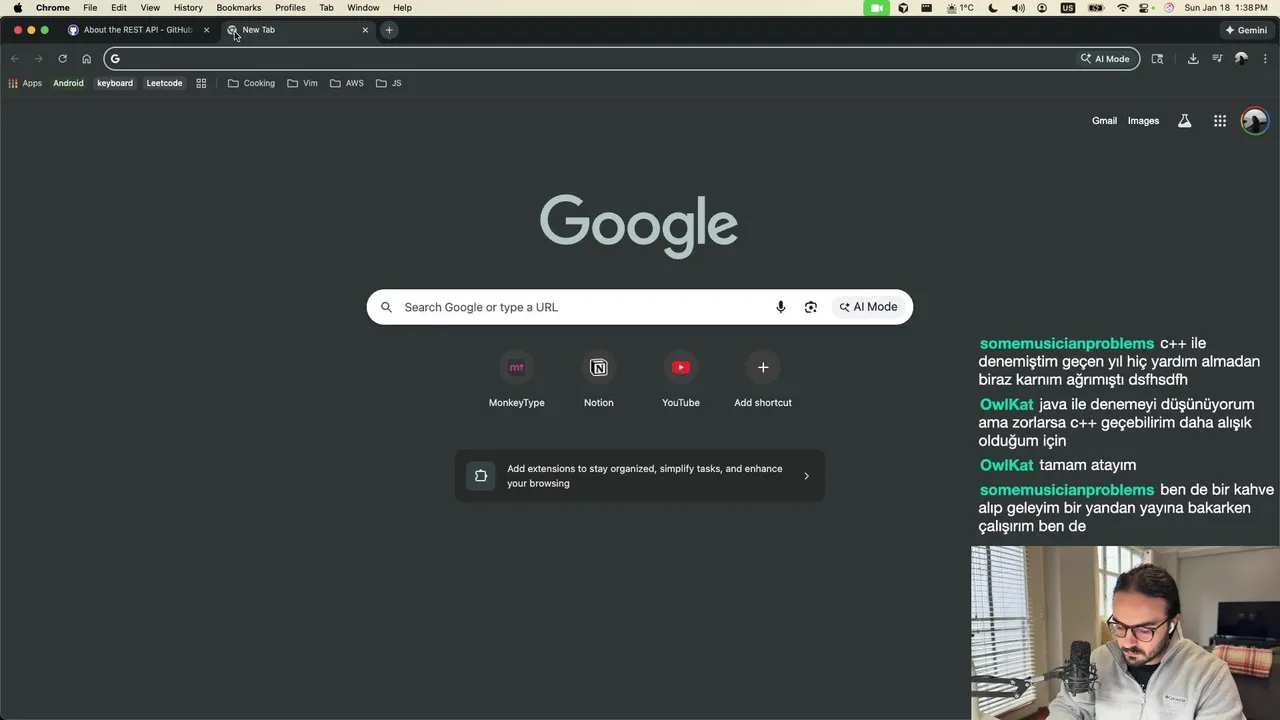Go to the home page
This screenshot has width=1280, height=720.
86,59
